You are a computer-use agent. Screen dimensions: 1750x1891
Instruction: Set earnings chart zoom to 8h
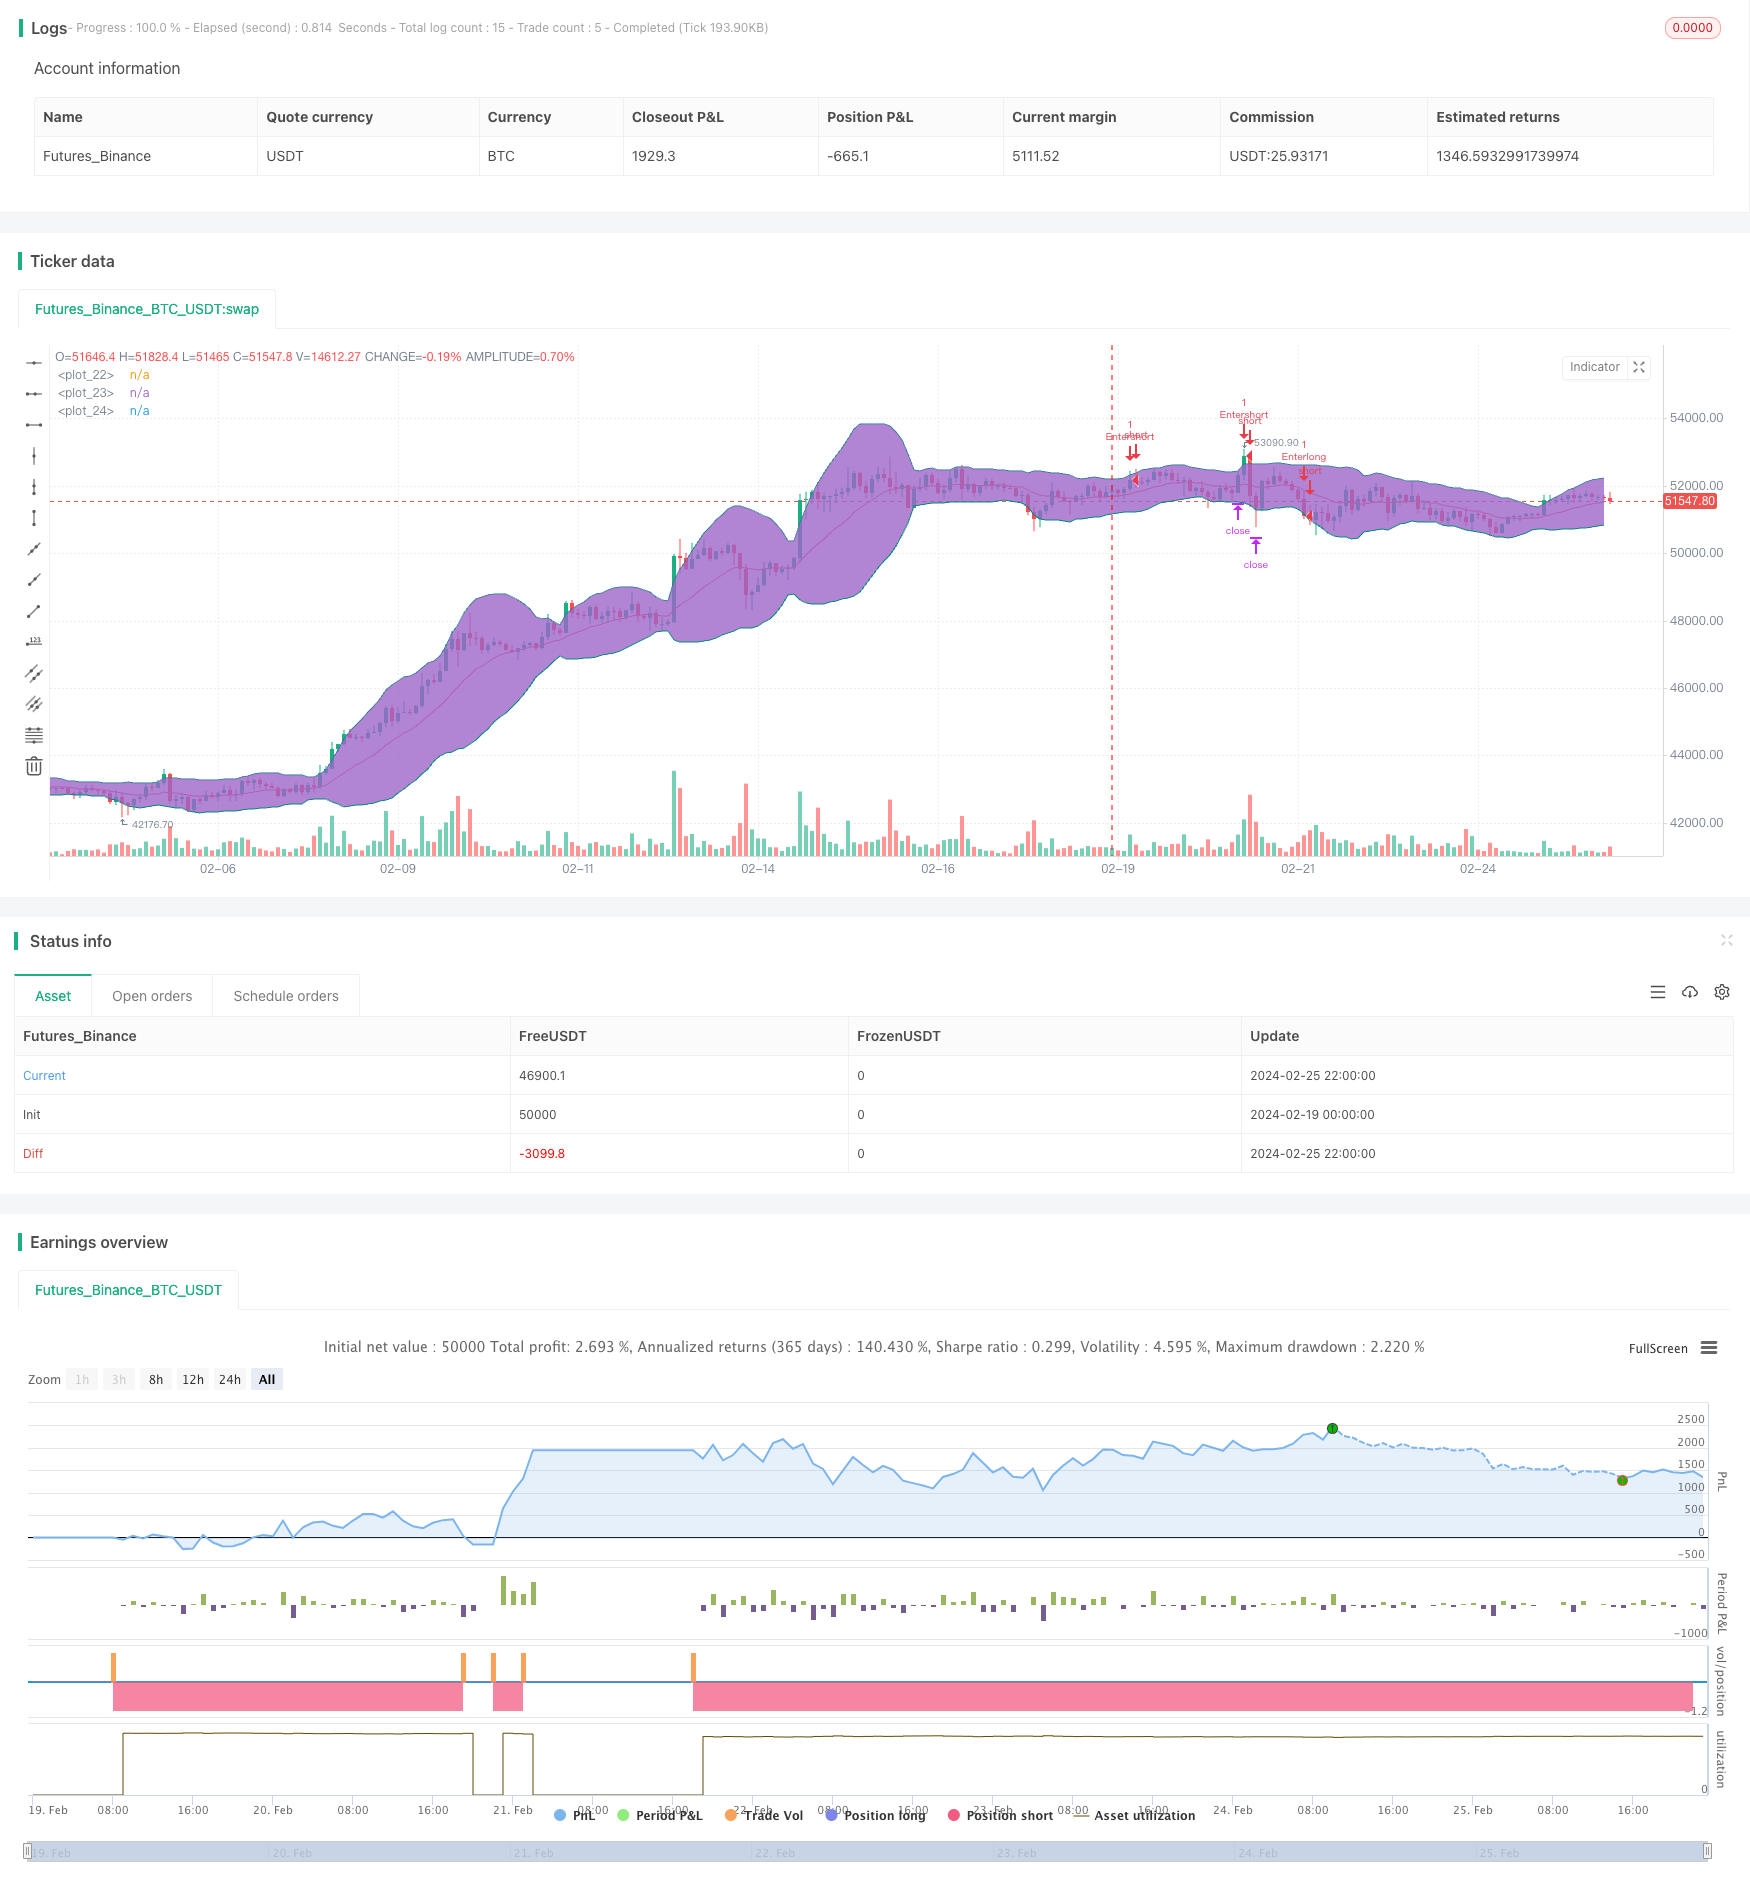point(156,1380)
